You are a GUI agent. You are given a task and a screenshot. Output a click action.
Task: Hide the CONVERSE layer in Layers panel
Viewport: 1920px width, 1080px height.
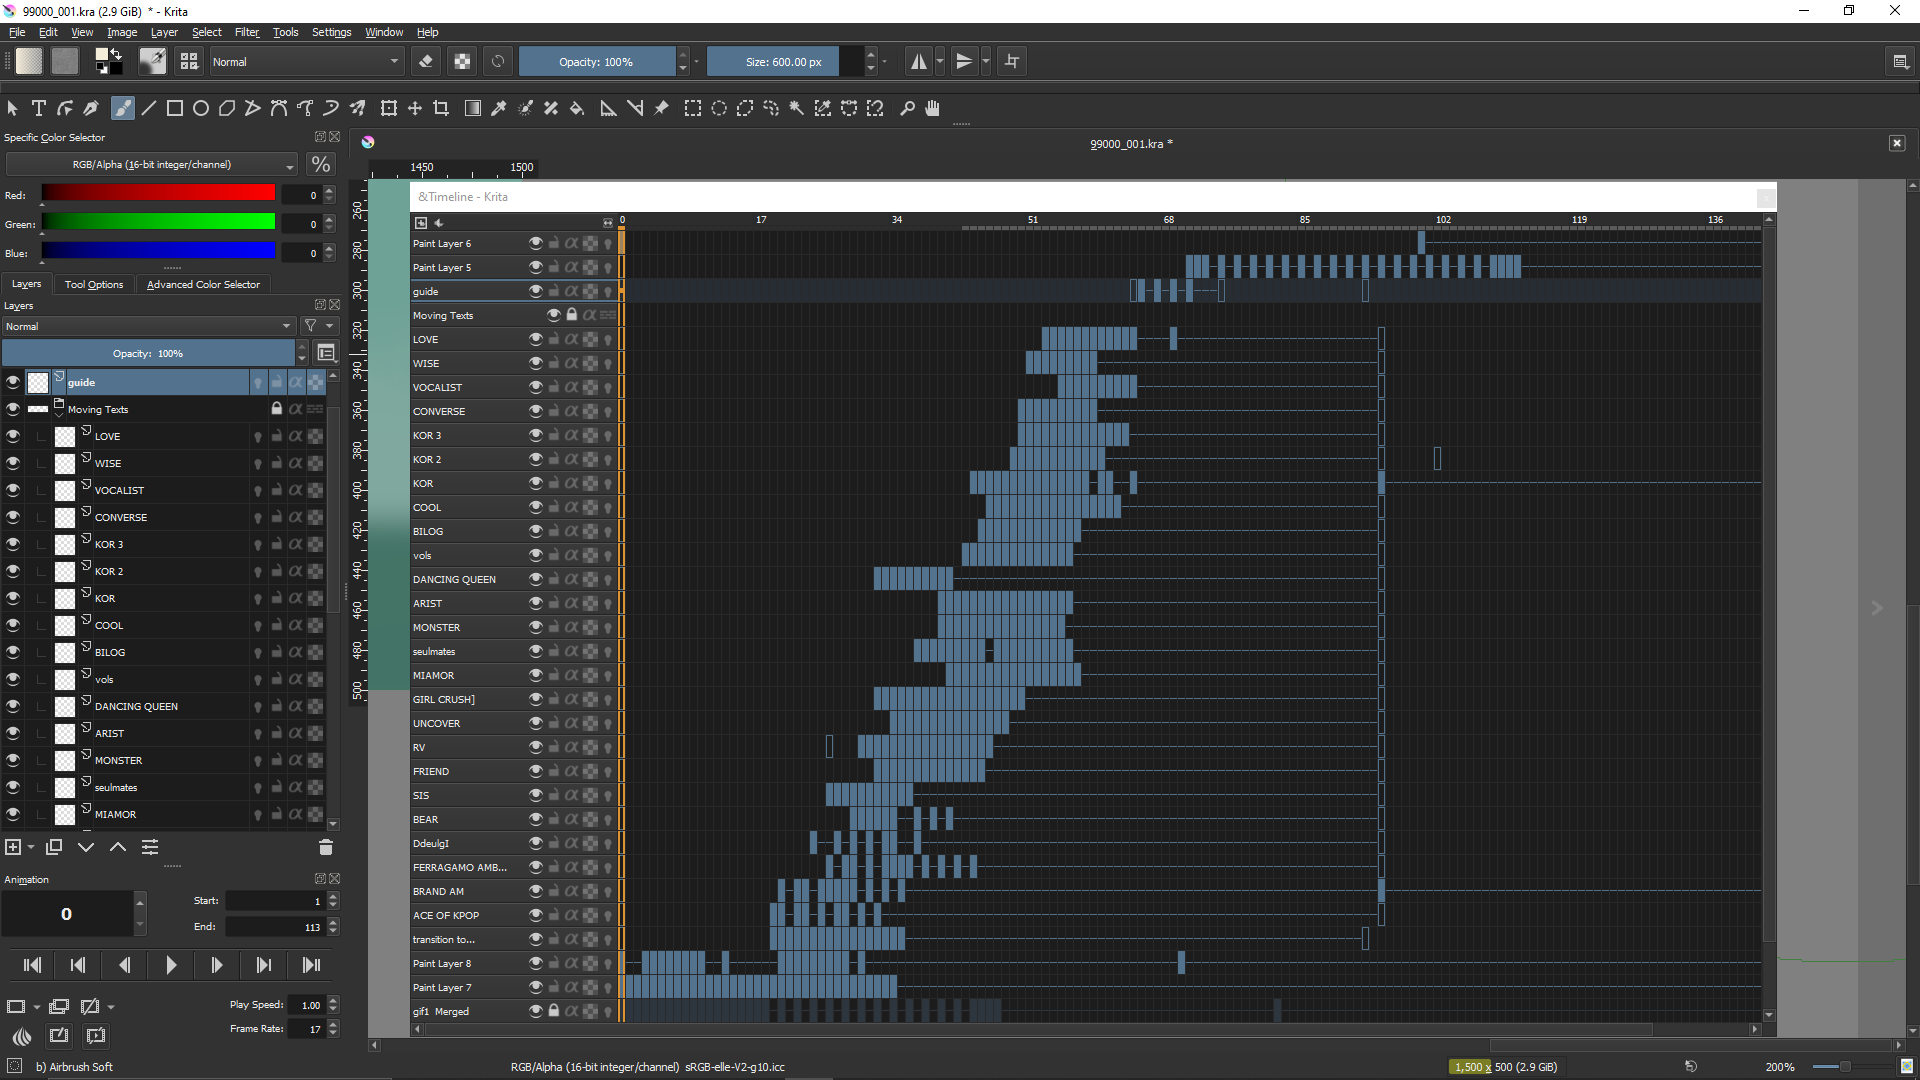(x=13, y=517)
